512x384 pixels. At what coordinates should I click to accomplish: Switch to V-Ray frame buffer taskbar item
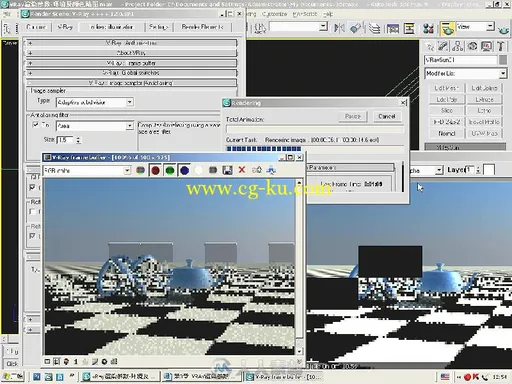[284, 377]
